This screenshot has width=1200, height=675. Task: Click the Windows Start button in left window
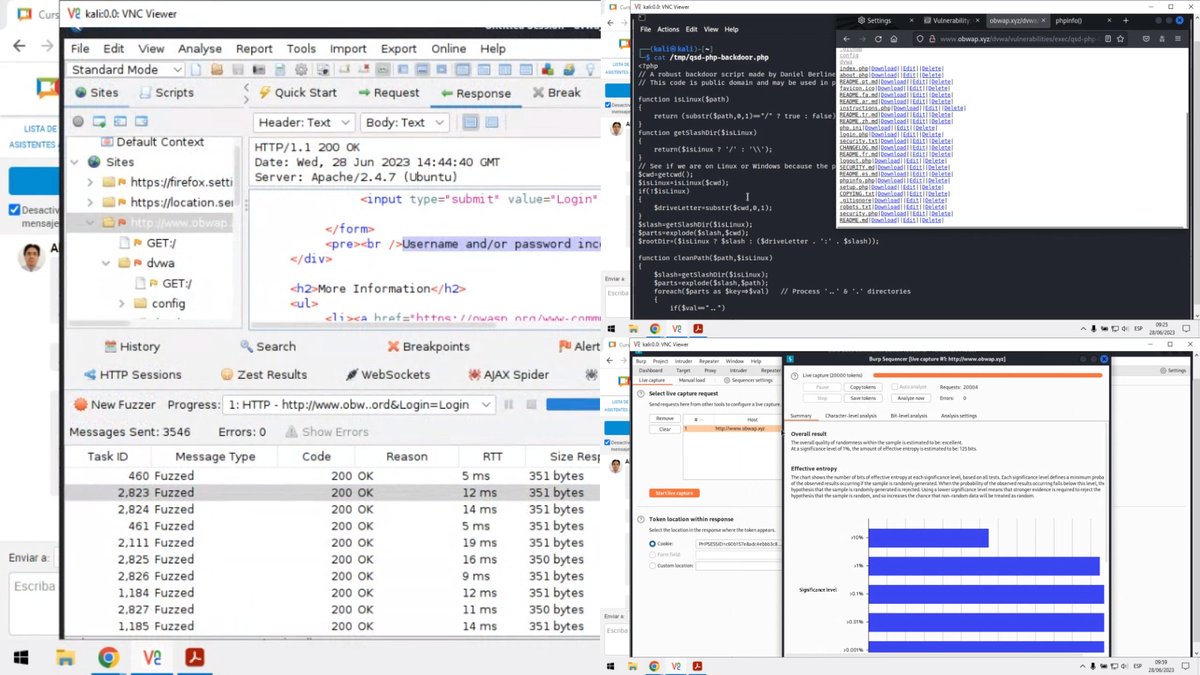pyautogui.click(x=22, y=657)
